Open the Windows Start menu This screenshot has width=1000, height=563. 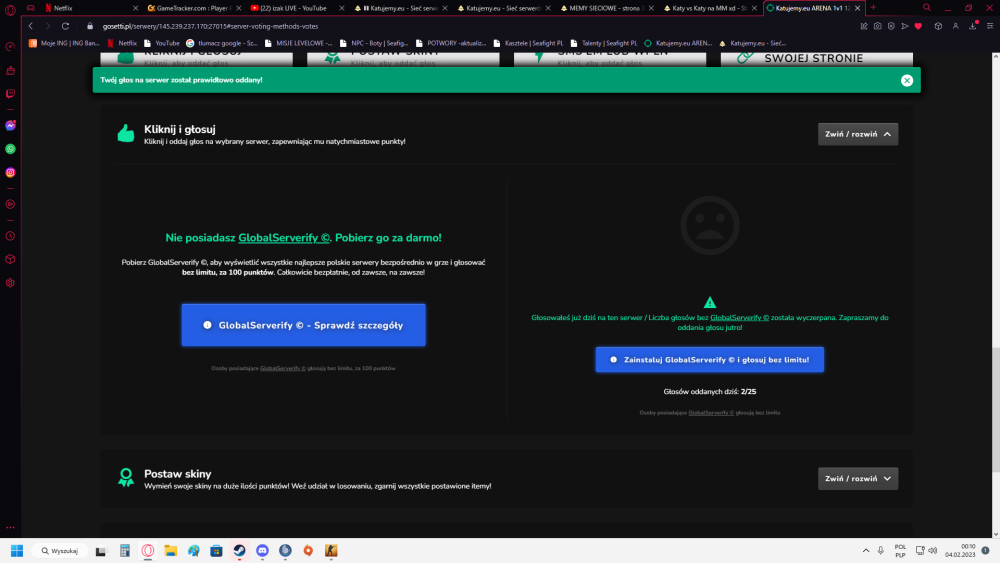point(17,551)
